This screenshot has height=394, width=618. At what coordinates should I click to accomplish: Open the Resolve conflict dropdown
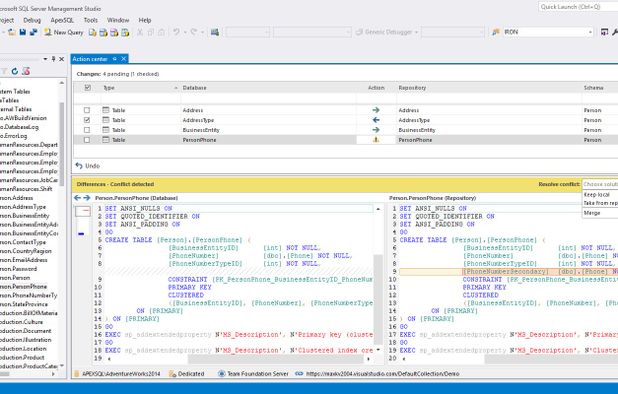(x=600, y=184)
